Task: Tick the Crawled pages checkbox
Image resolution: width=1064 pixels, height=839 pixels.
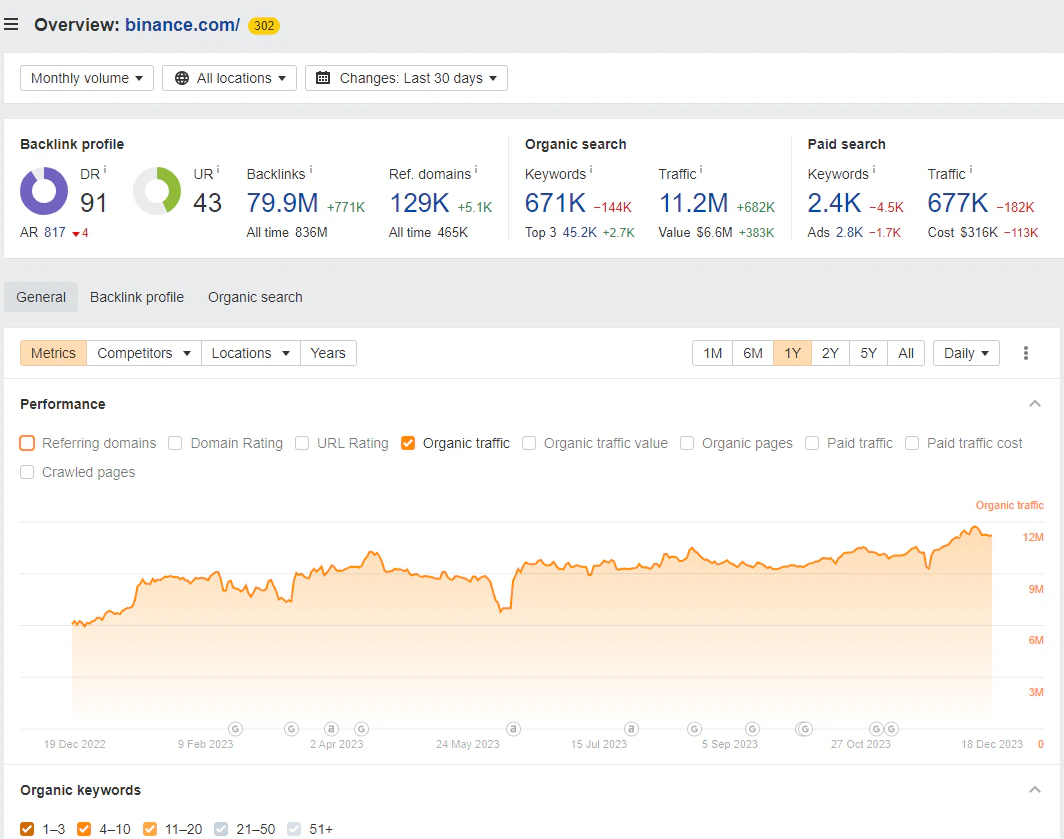Action: [27, 472]
